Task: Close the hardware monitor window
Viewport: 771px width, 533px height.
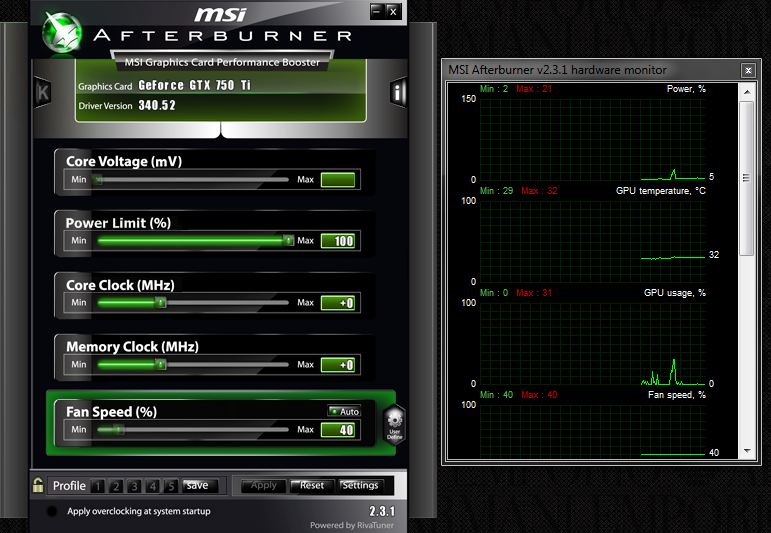Action: point(748,70)
